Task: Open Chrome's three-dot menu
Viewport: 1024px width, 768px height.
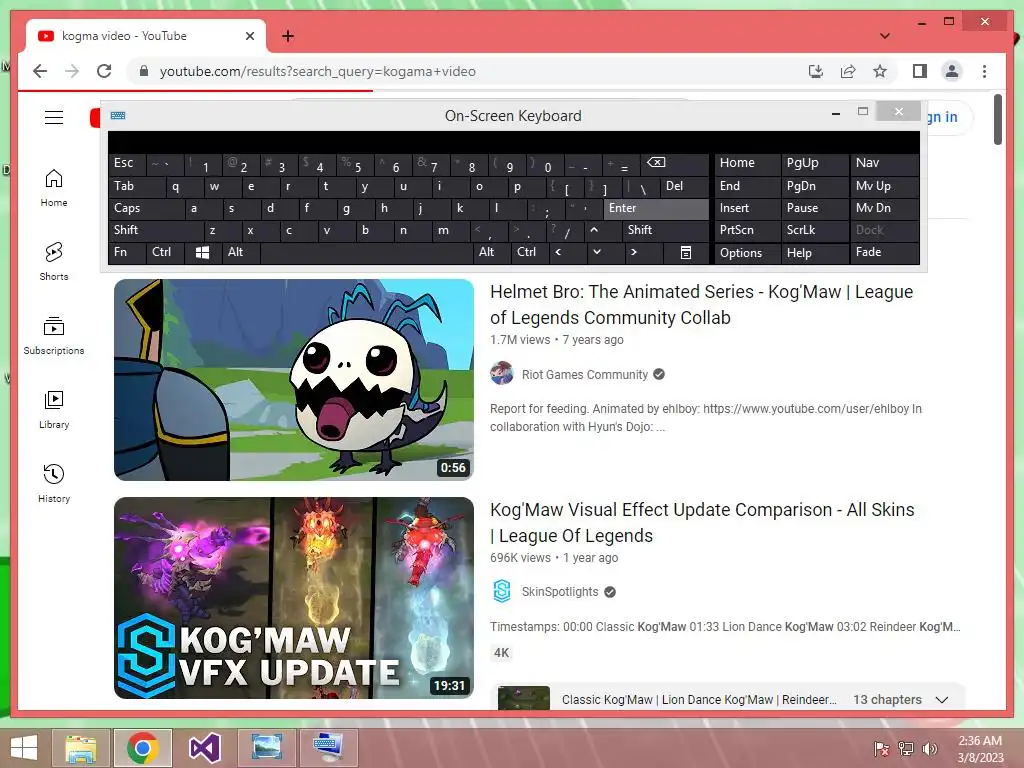Action: (984, 71)
